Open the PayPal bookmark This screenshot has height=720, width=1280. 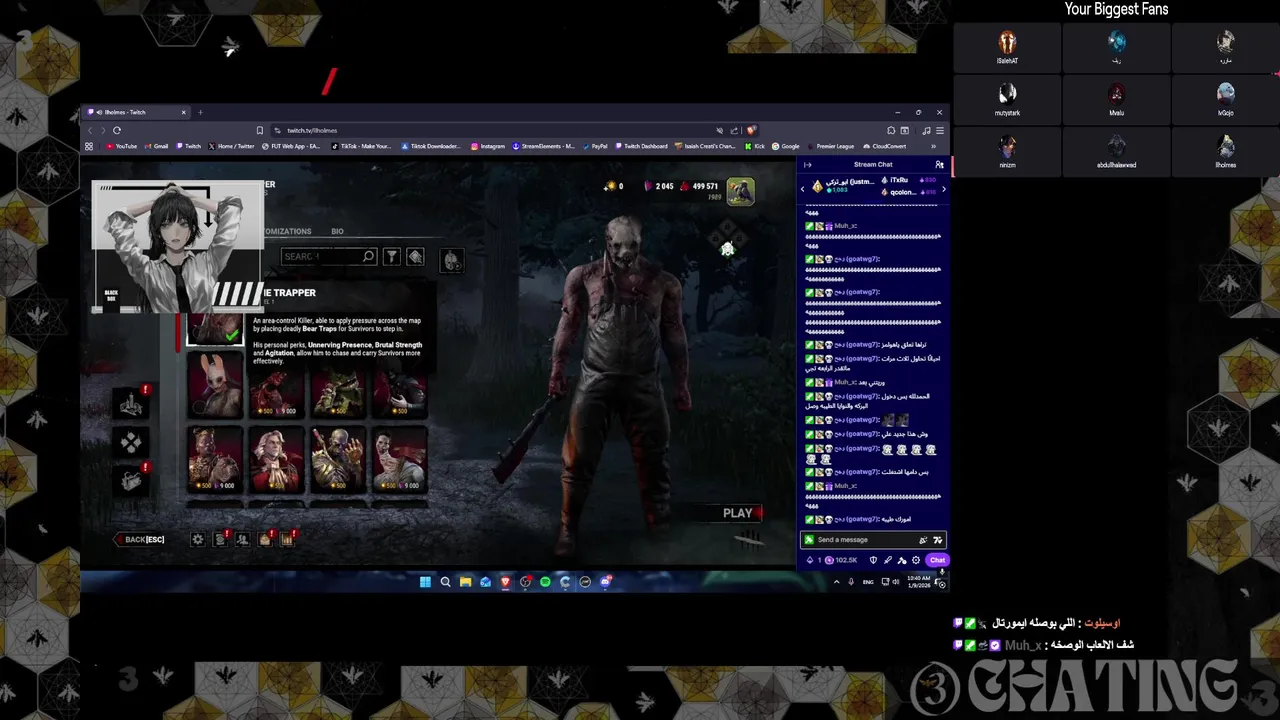point(595,146)
